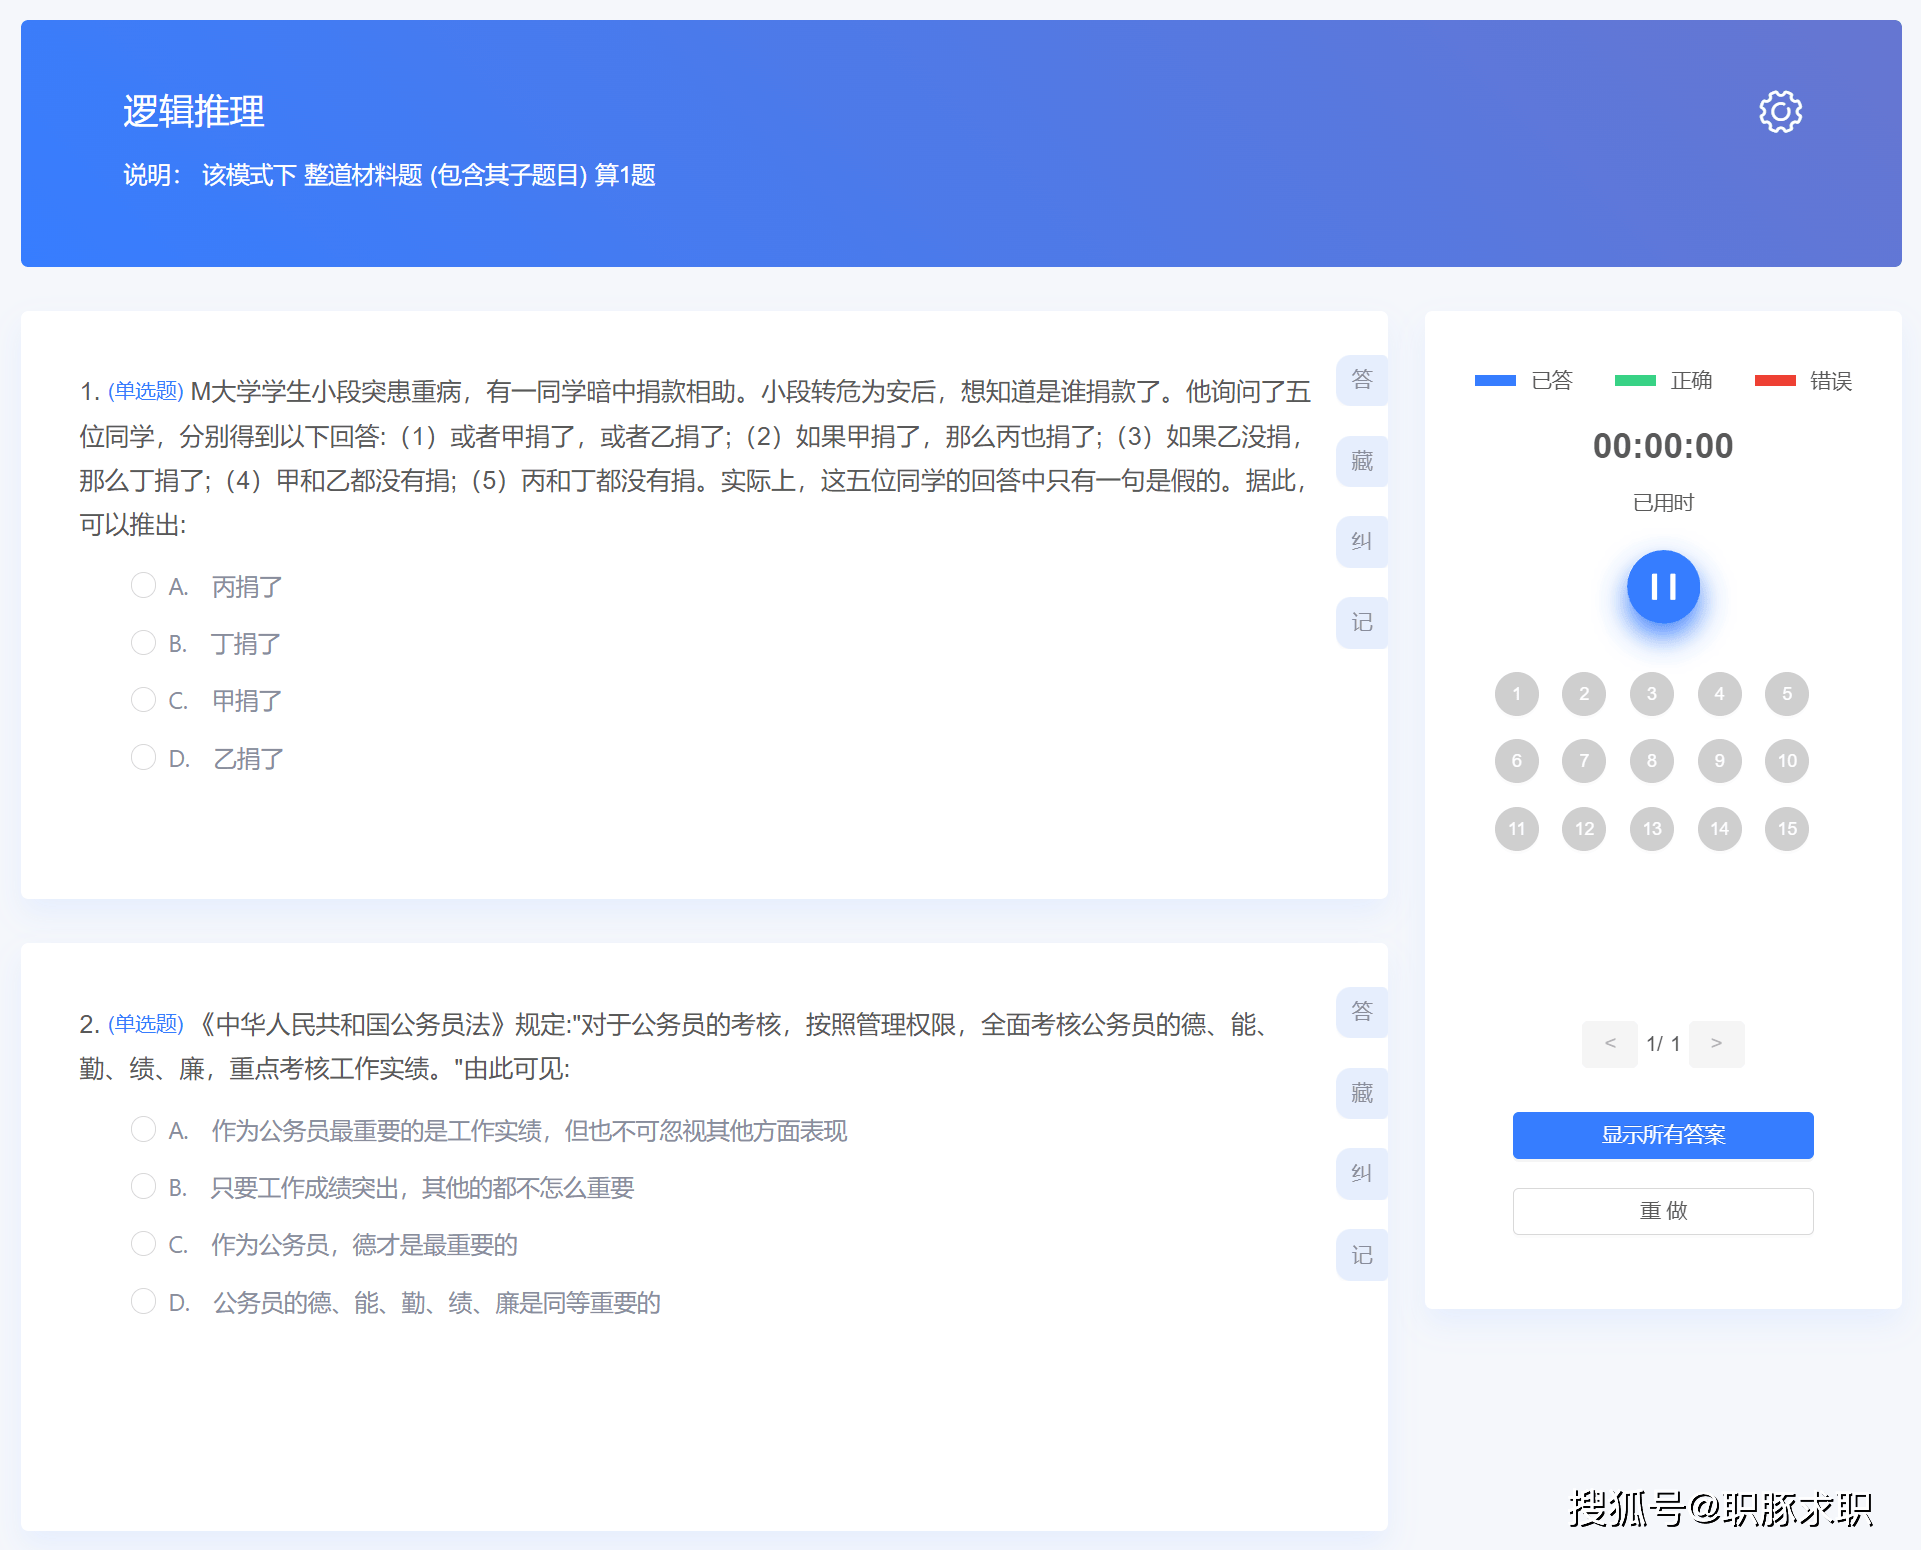Click the 藏 bookmark icon for question 1

coord(1361,461)
